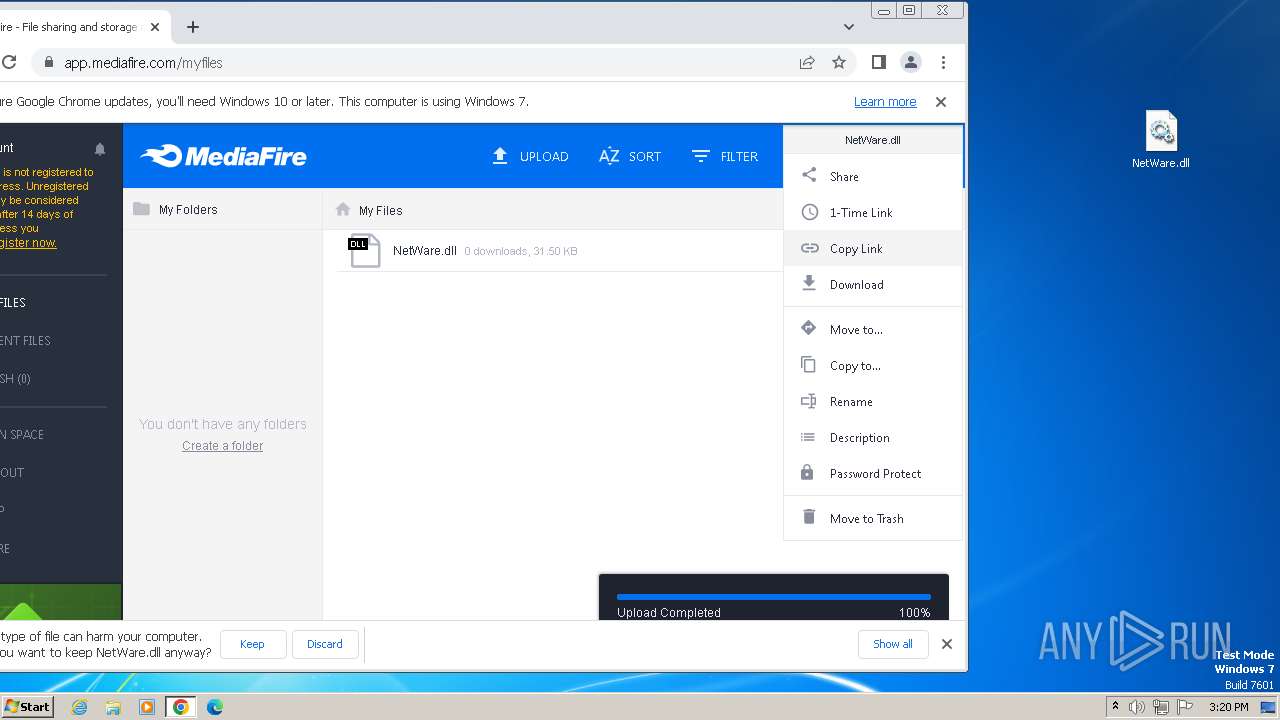Click Windows Explorer taskbar icon

click(x=113, y=707)
